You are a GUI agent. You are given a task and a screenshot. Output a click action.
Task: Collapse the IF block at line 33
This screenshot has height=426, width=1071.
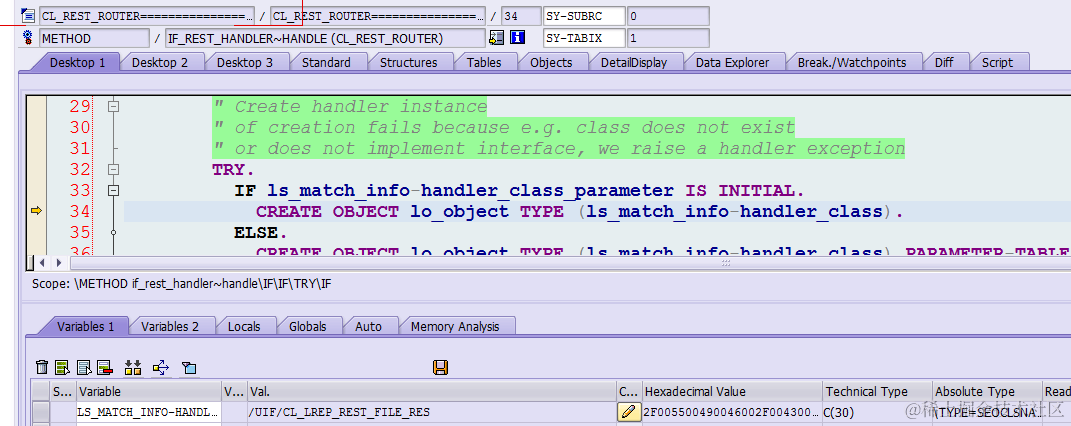point(113,190)
